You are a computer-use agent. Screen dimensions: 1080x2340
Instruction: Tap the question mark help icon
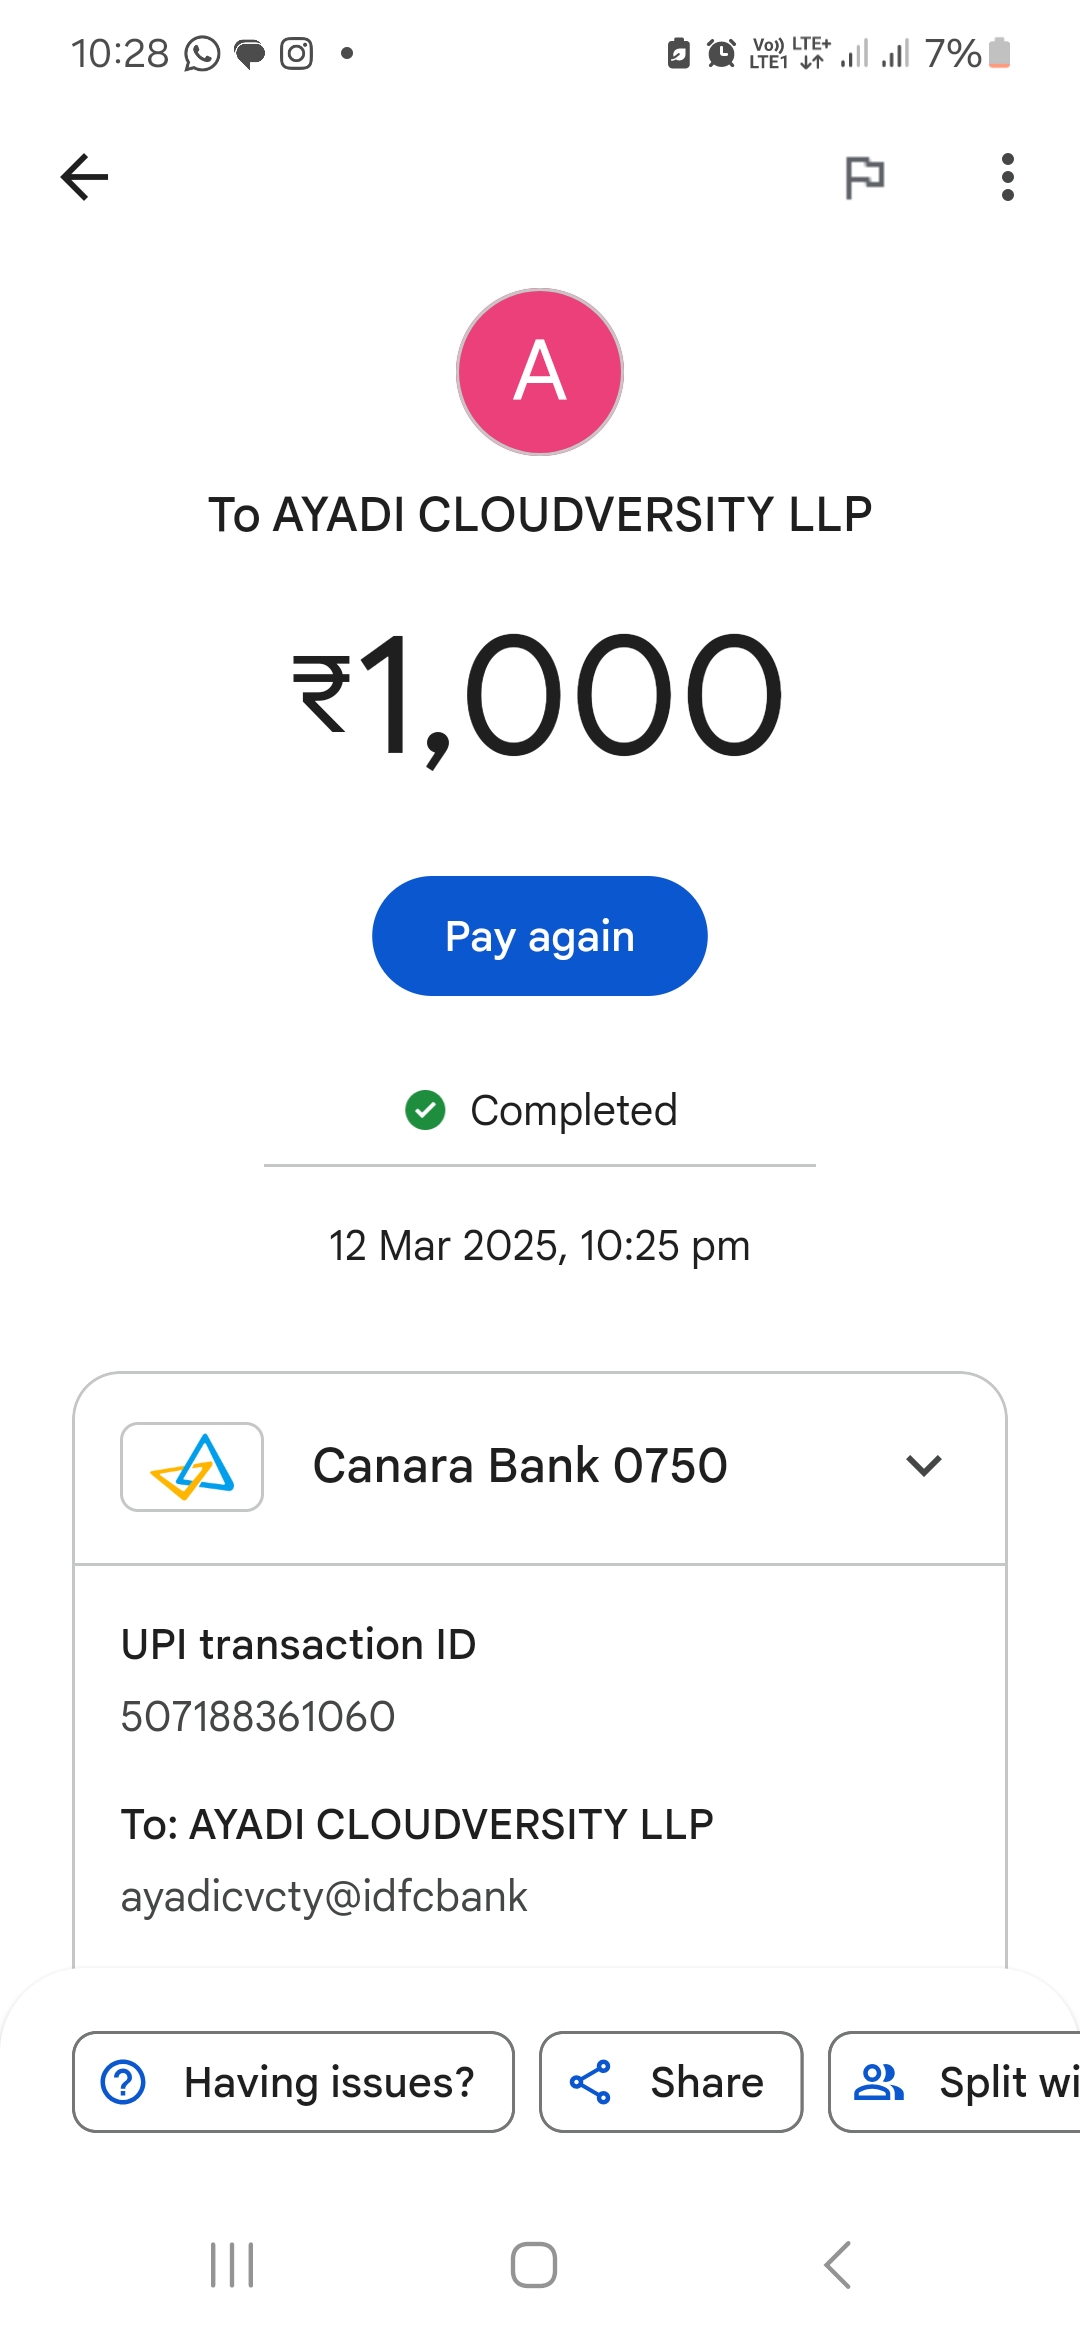(x=124, y=2082)
